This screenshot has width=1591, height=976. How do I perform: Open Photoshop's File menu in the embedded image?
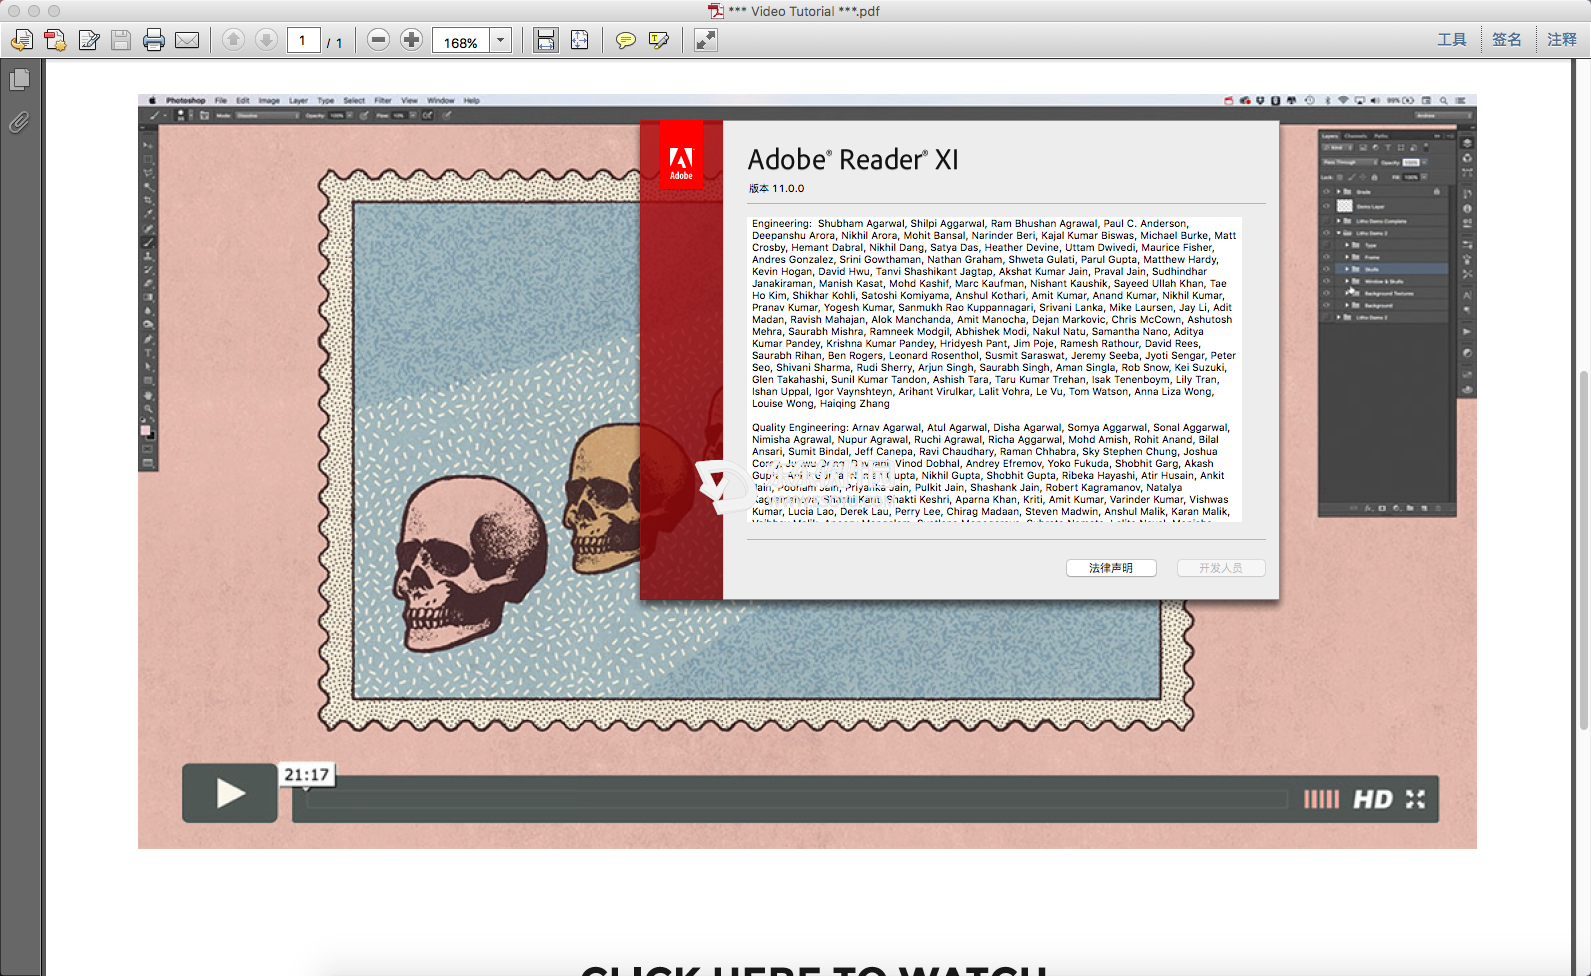pyautogui.click(x=221, y=101)
